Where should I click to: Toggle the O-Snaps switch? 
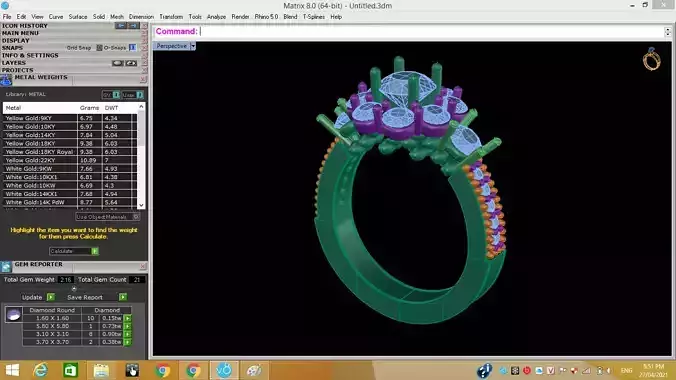[132, 47]
